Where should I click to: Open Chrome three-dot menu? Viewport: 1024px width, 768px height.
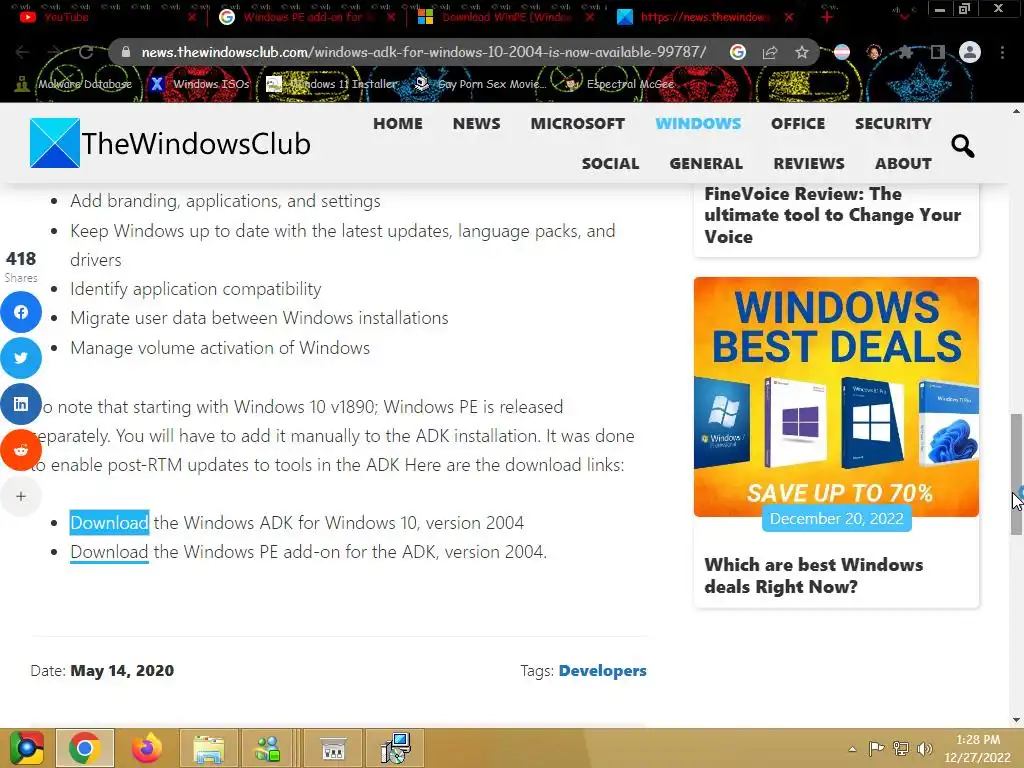[1002, 52]
